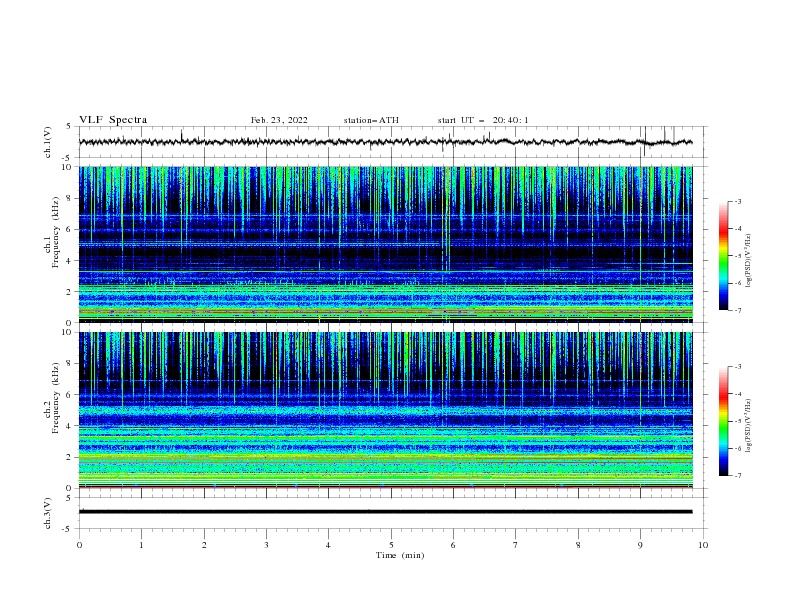Click the ch.3 thick black voltage trace
Image resolution: width=792 pixels, height=612 pixels.
[385, 512]
